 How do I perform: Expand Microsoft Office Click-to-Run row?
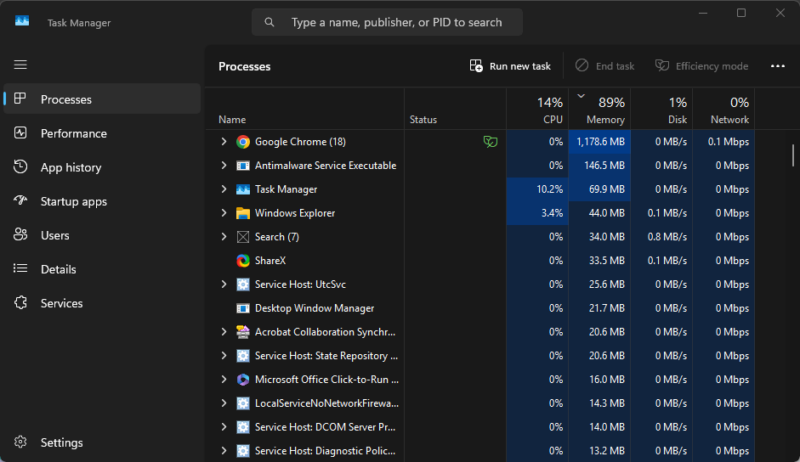(x=223, y=379)
